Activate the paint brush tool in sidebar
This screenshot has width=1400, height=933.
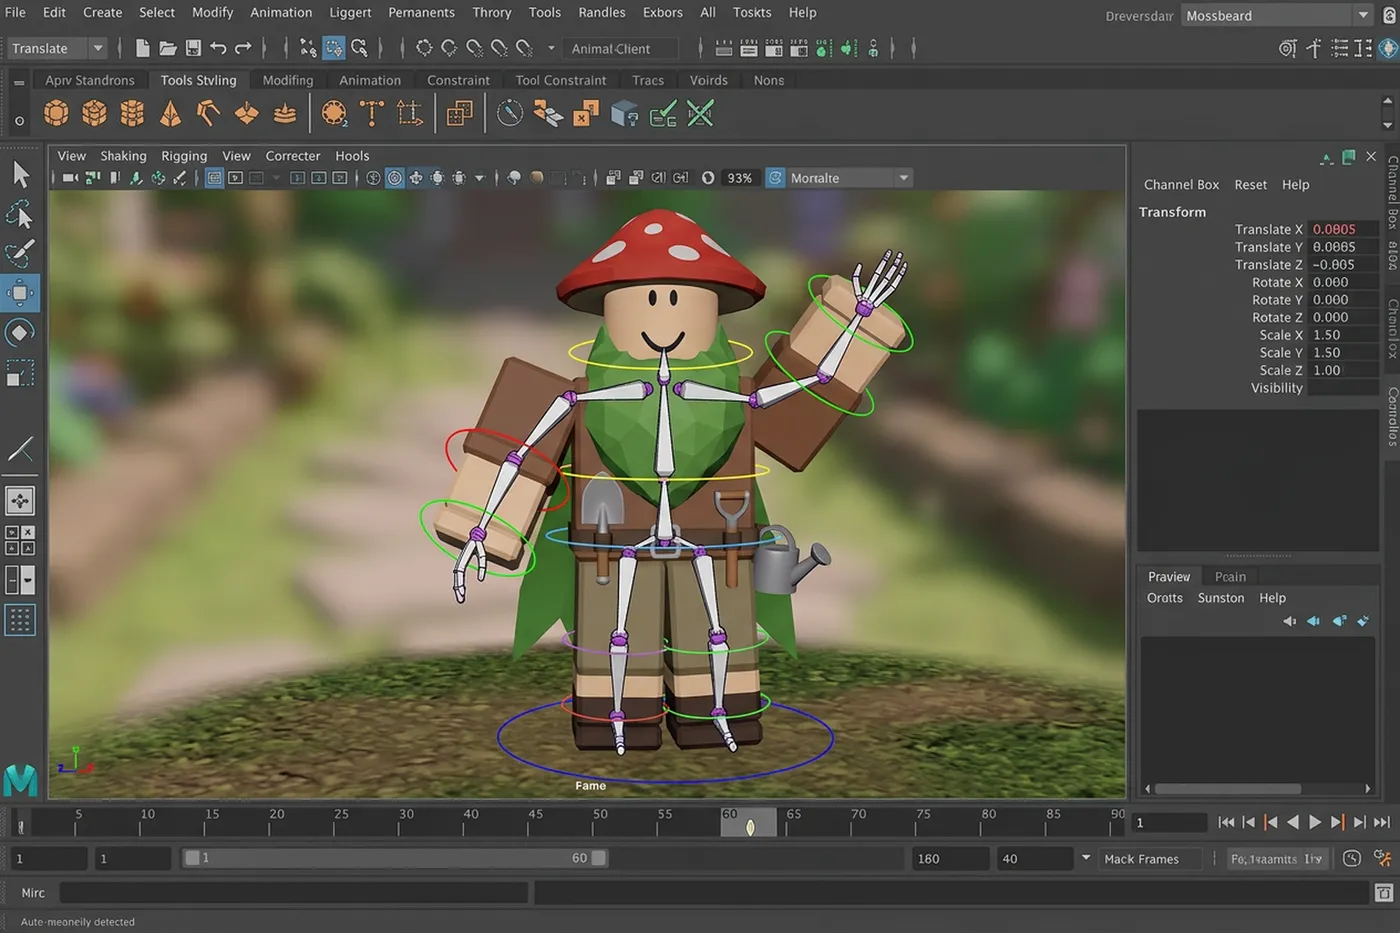click(x=20, y=253)
